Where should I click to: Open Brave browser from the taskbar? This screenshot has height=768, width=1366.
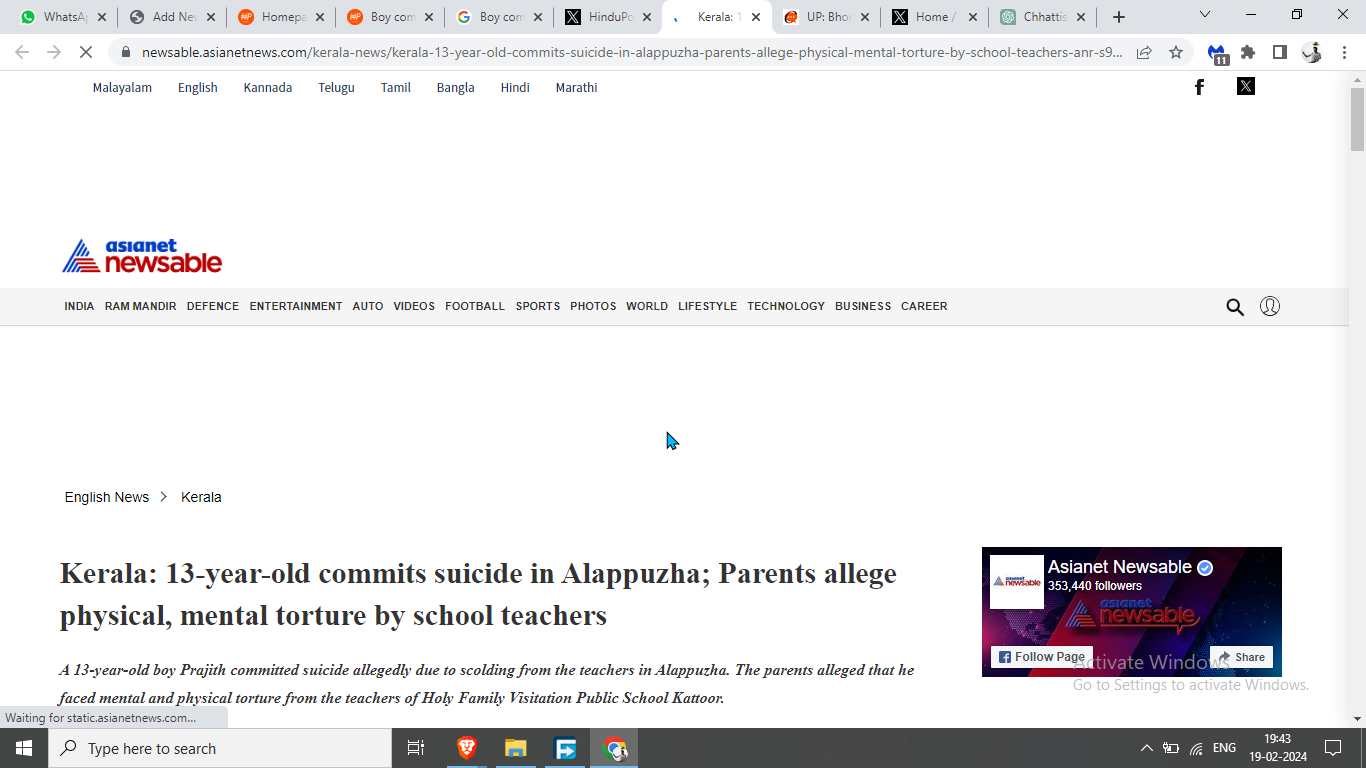coord(466,748)
